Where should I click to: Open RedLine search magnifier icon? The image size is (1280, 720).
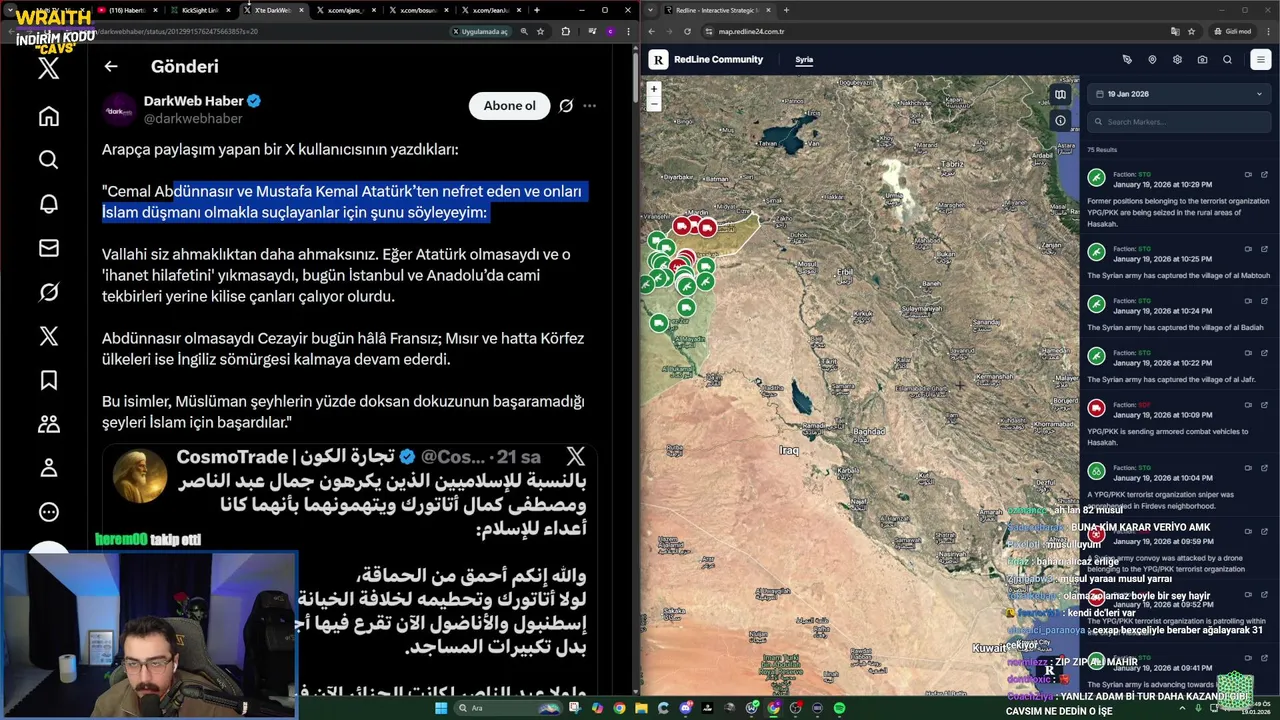coord(1227,60)
